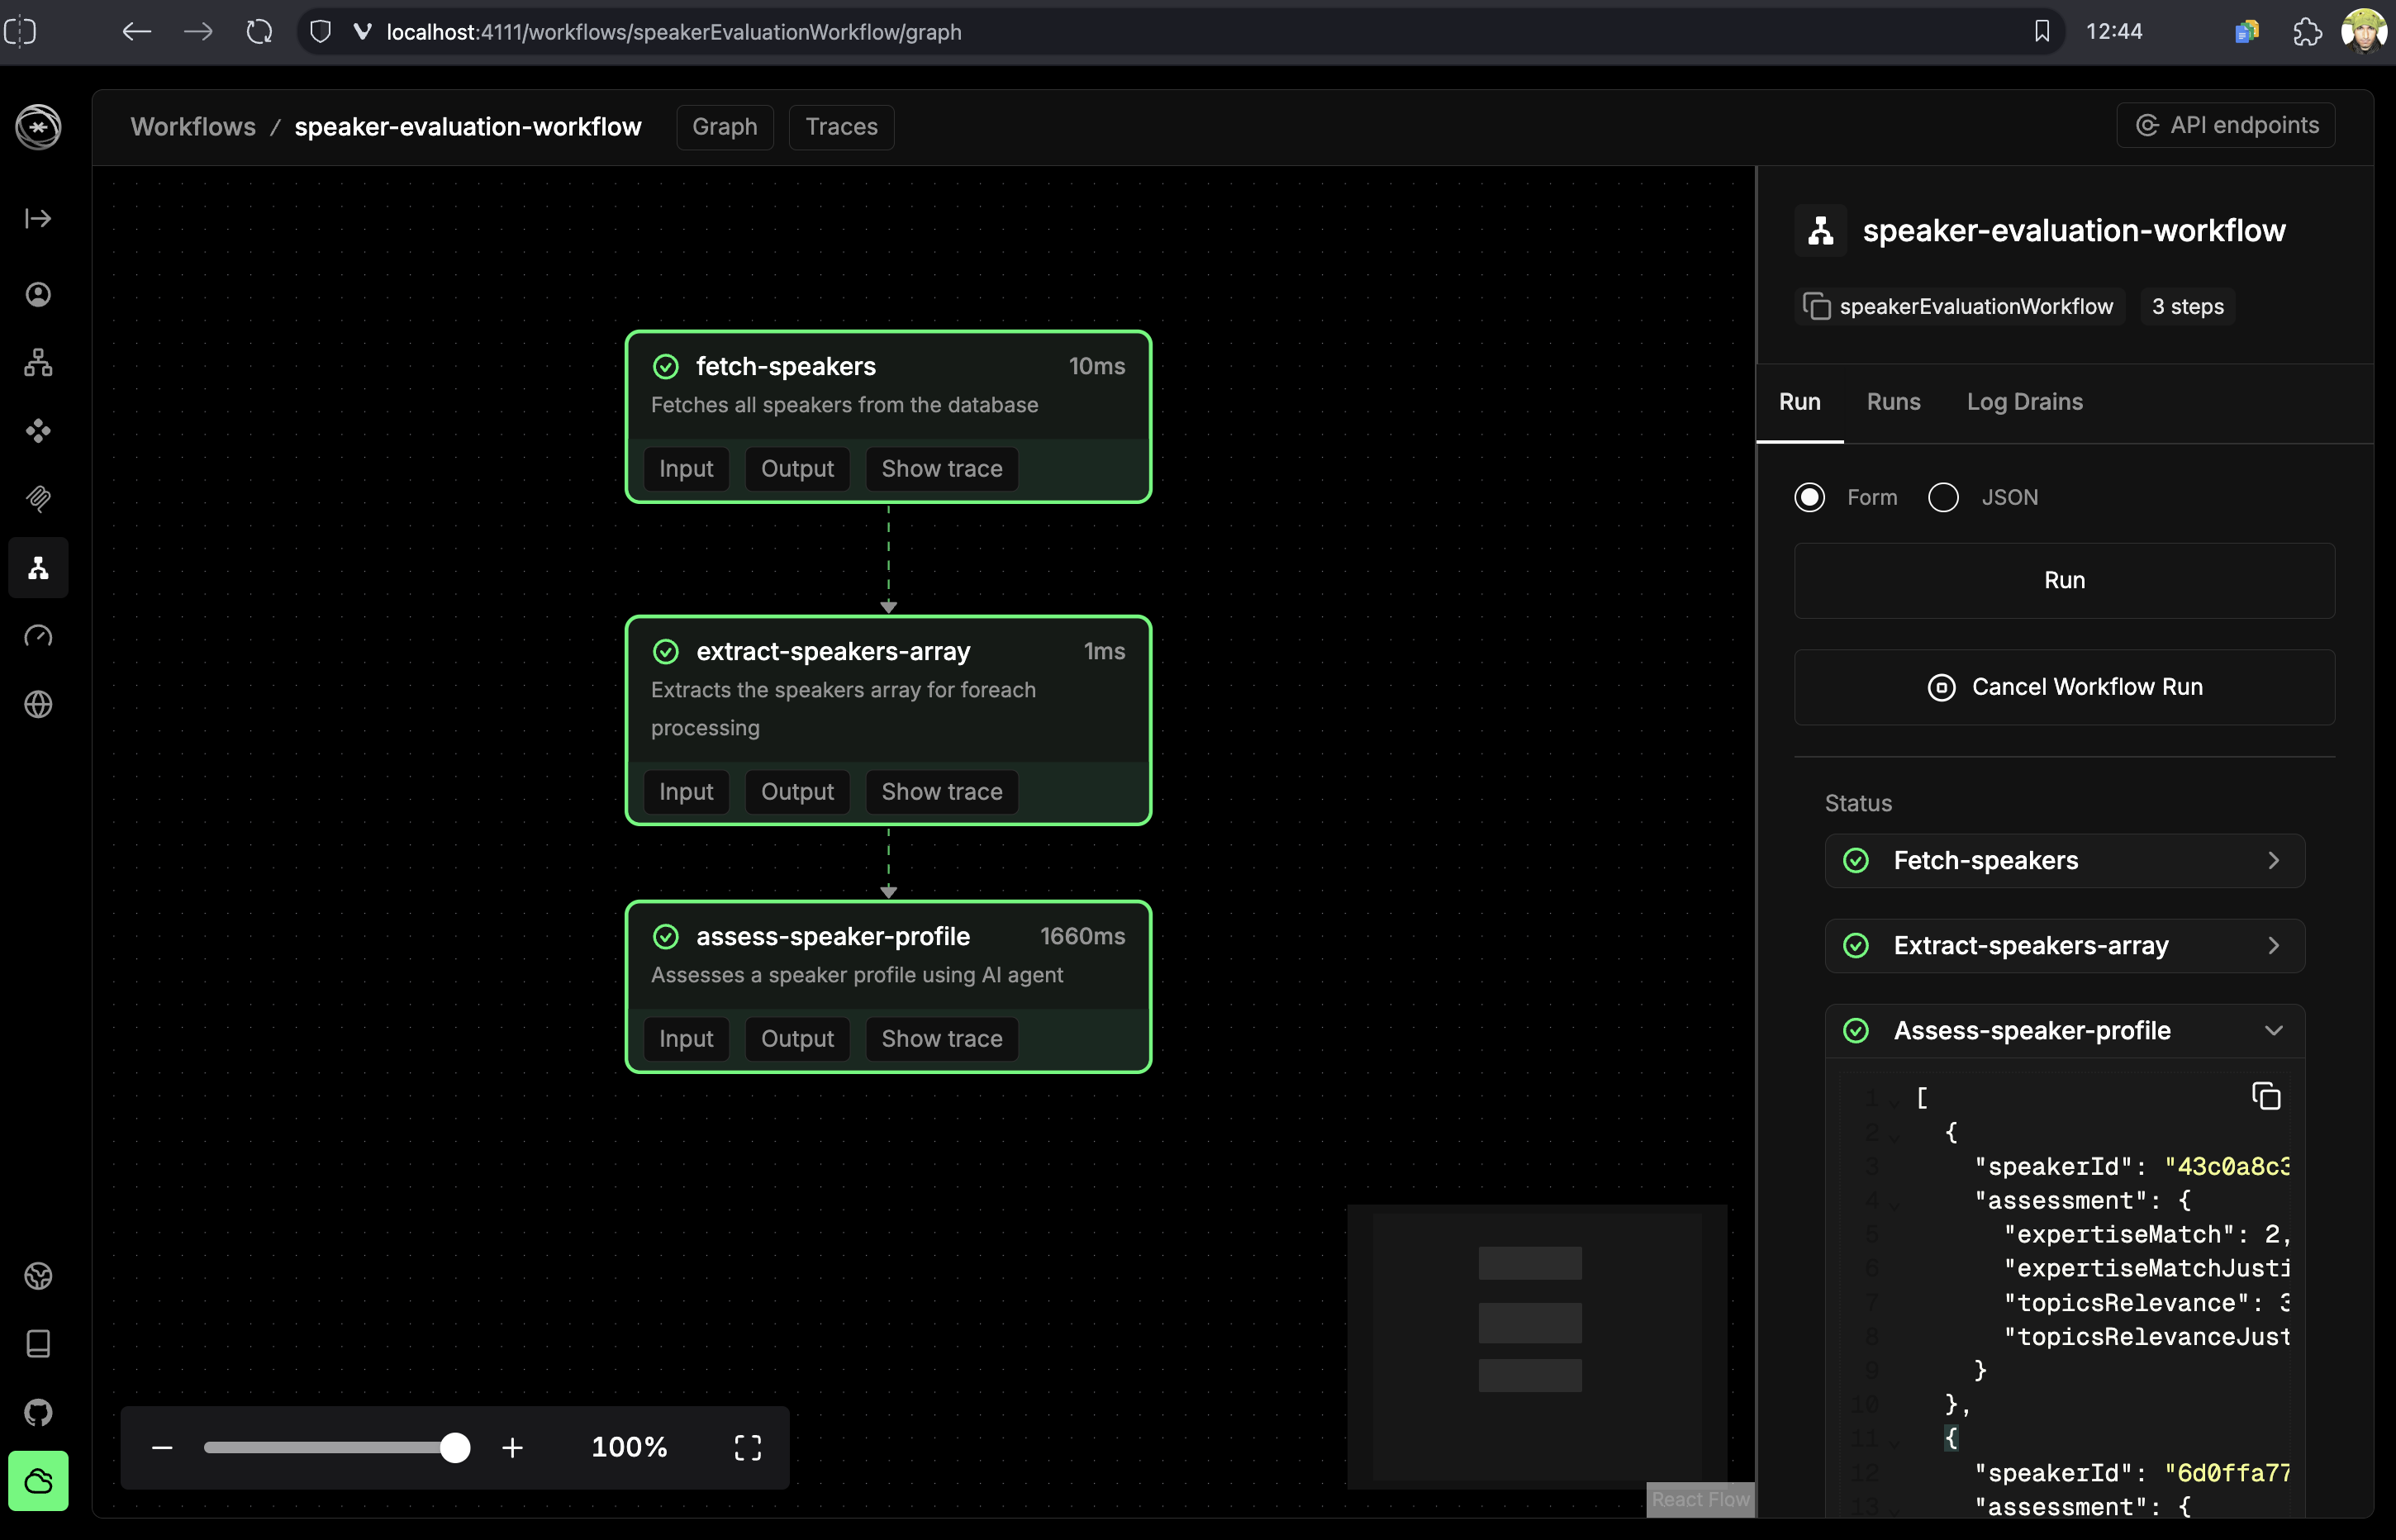Open the Traces tab
The image size is (2396, 1540).
[841, 127]
